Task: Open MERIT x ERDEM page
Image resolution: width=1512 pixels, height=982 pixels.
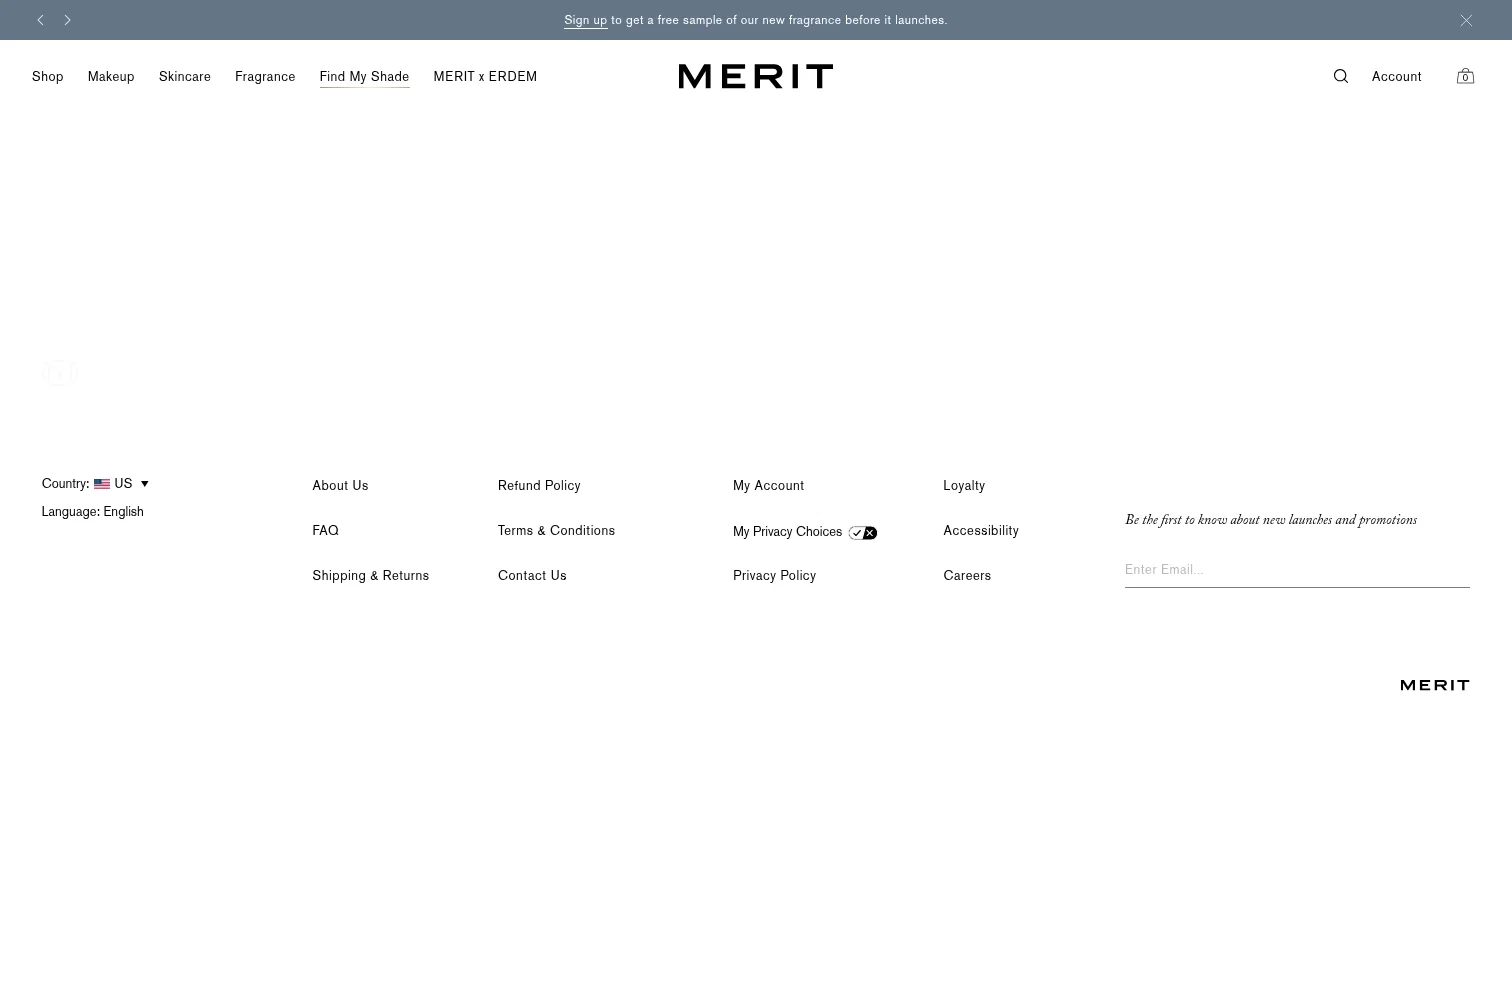Action: (x=485, y=77)
